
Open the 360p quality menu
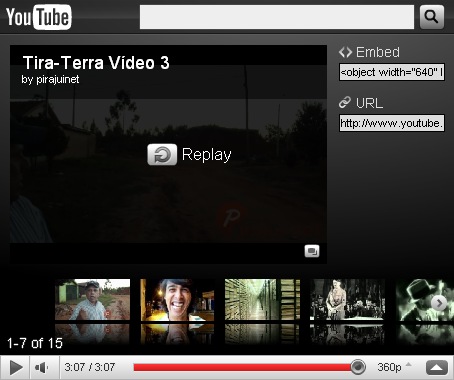coord(394,367)
